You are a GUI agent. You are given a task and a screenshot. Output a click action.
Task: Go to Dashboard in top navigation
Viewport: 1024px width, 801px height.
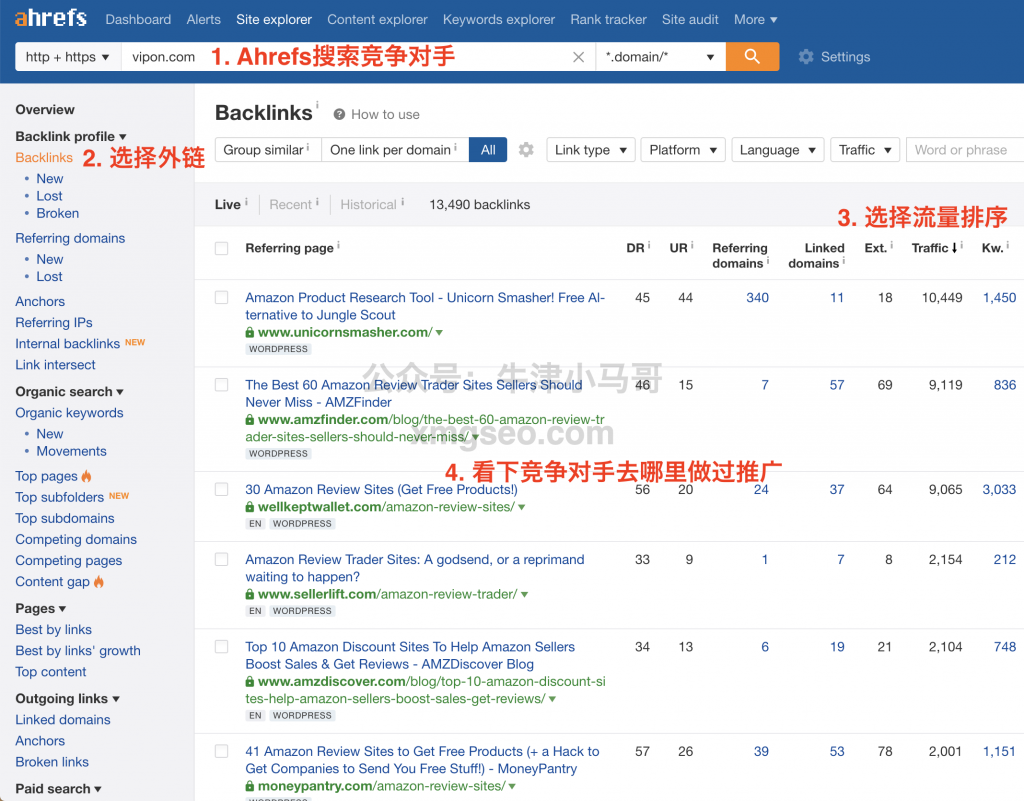[138, 20]
